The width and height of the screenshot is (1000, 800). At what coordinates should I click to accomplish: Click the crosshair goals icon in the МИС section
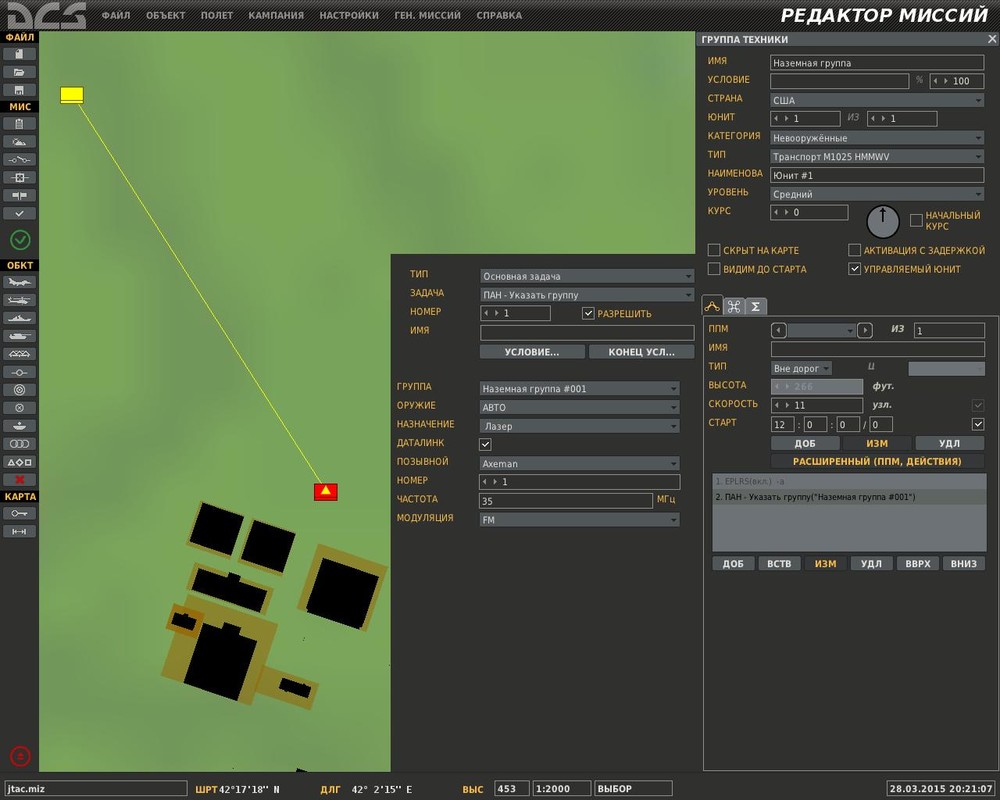19,177
